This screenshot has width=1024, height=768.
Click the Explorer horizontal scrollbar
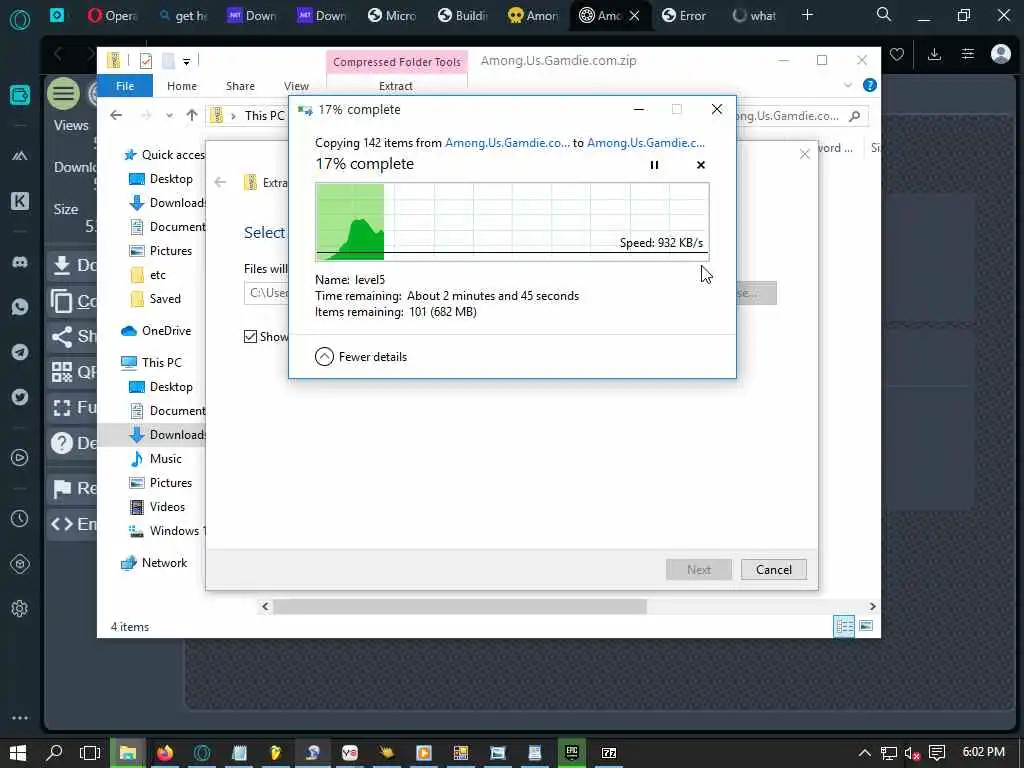coord(460,607)
